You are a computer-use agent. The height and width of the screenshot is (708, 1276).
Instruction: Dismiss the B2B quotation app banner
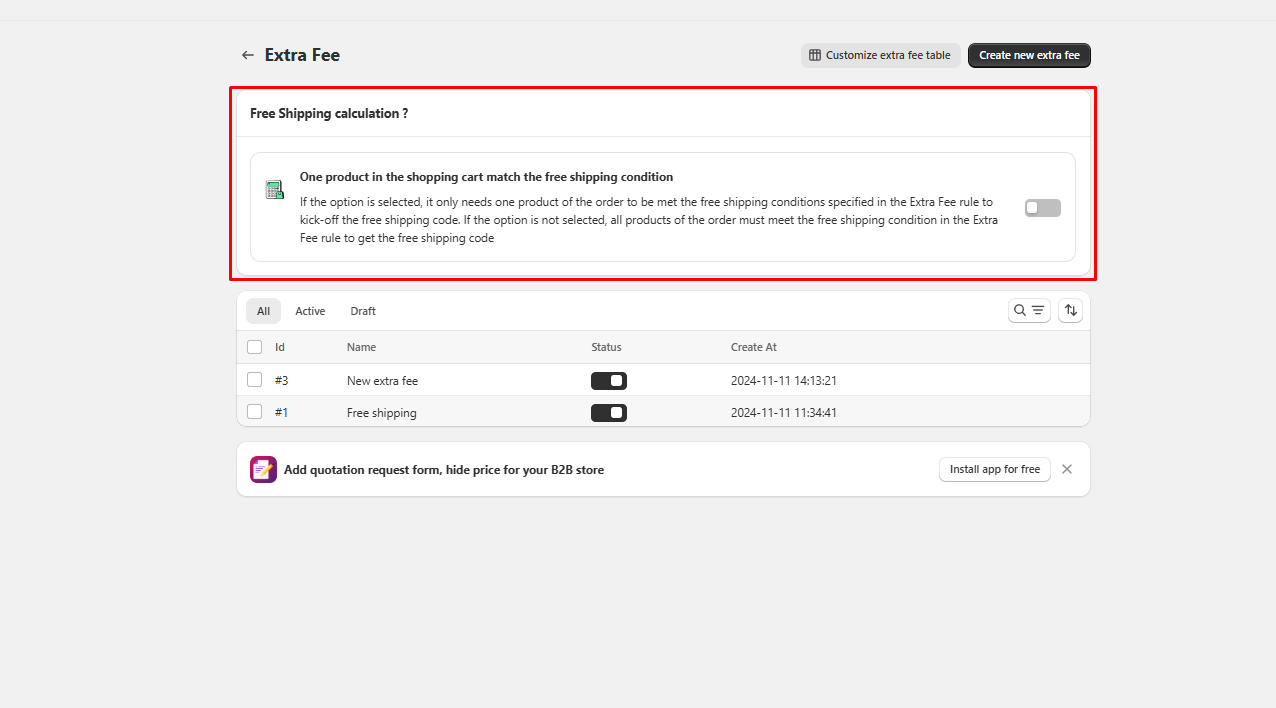[x=1067, y=469]
